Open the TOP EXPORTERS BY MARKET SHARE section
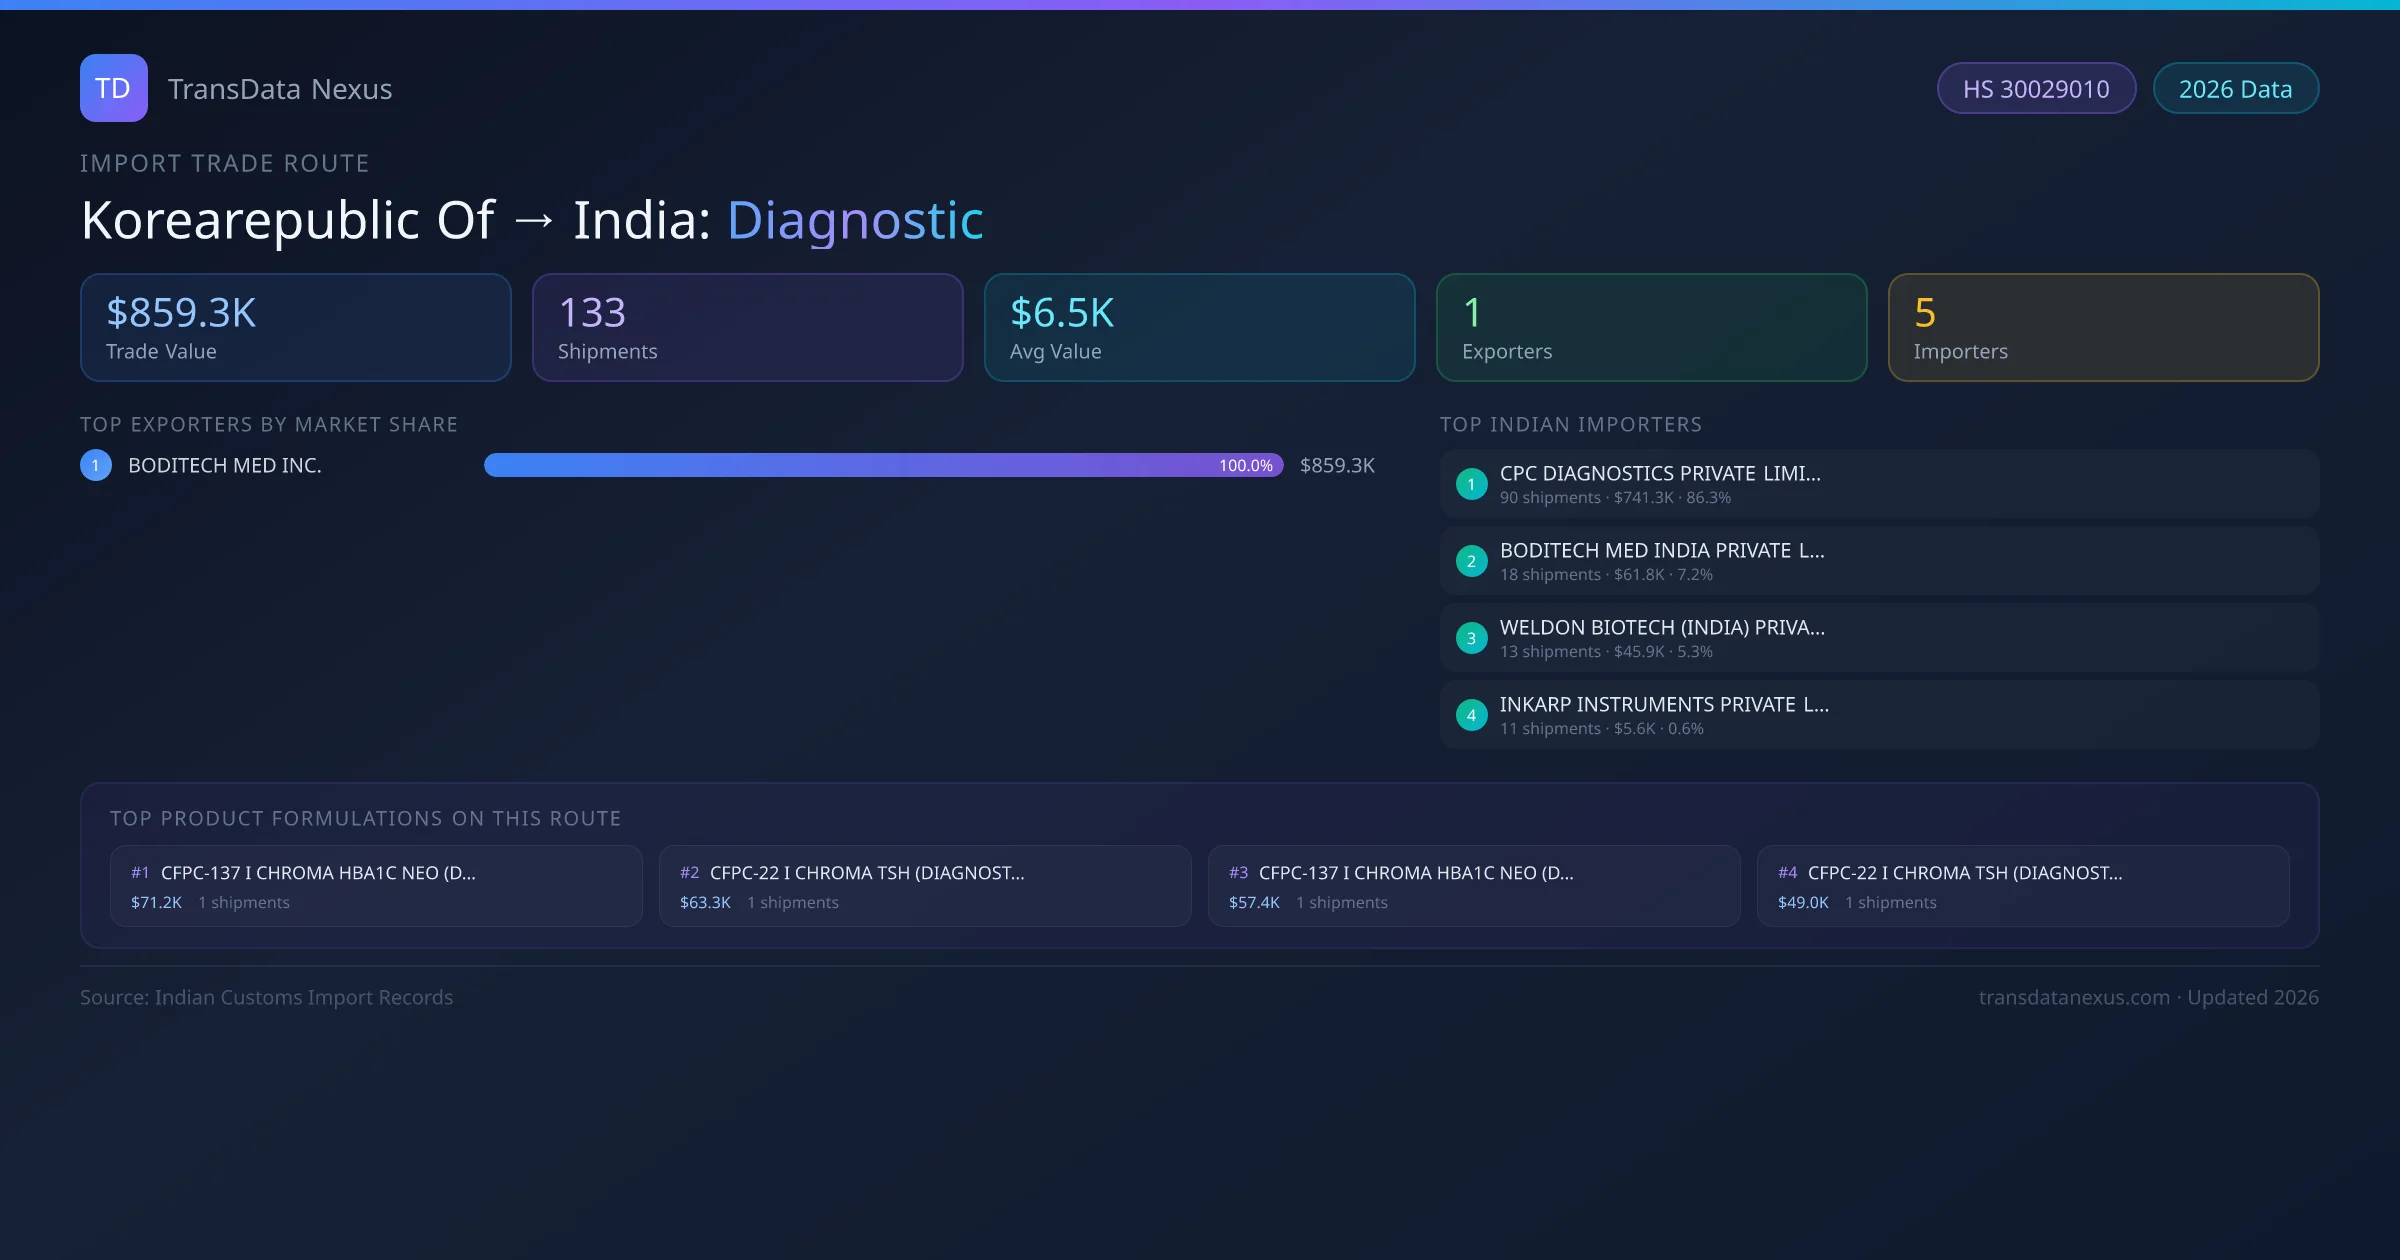The width and height of the screenshot is (2400, 1260). tap(269, 424)
